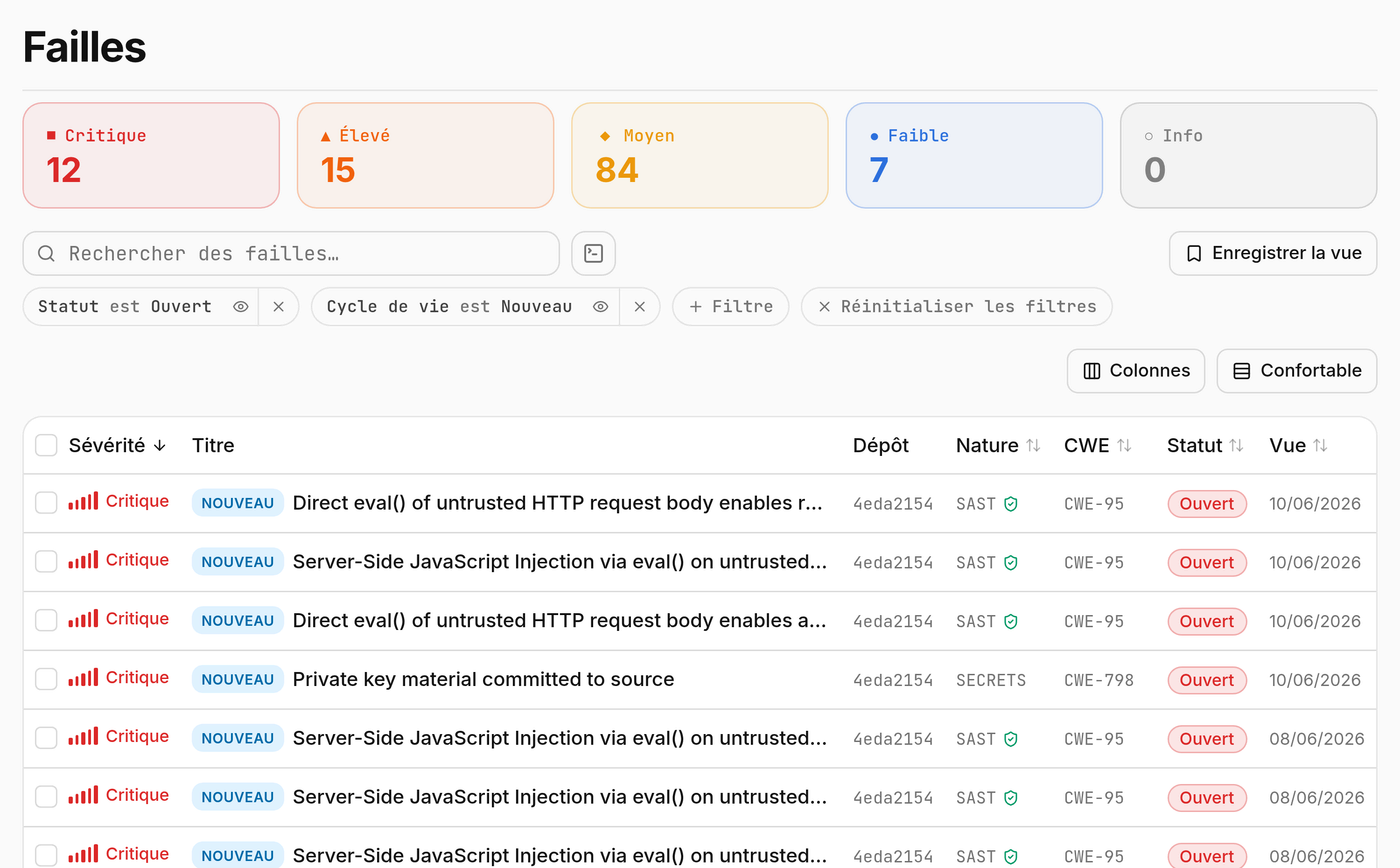Edit the Statut est Ouvert filter chip
The width and height of the screenshot is (1400, 868).
125,307
